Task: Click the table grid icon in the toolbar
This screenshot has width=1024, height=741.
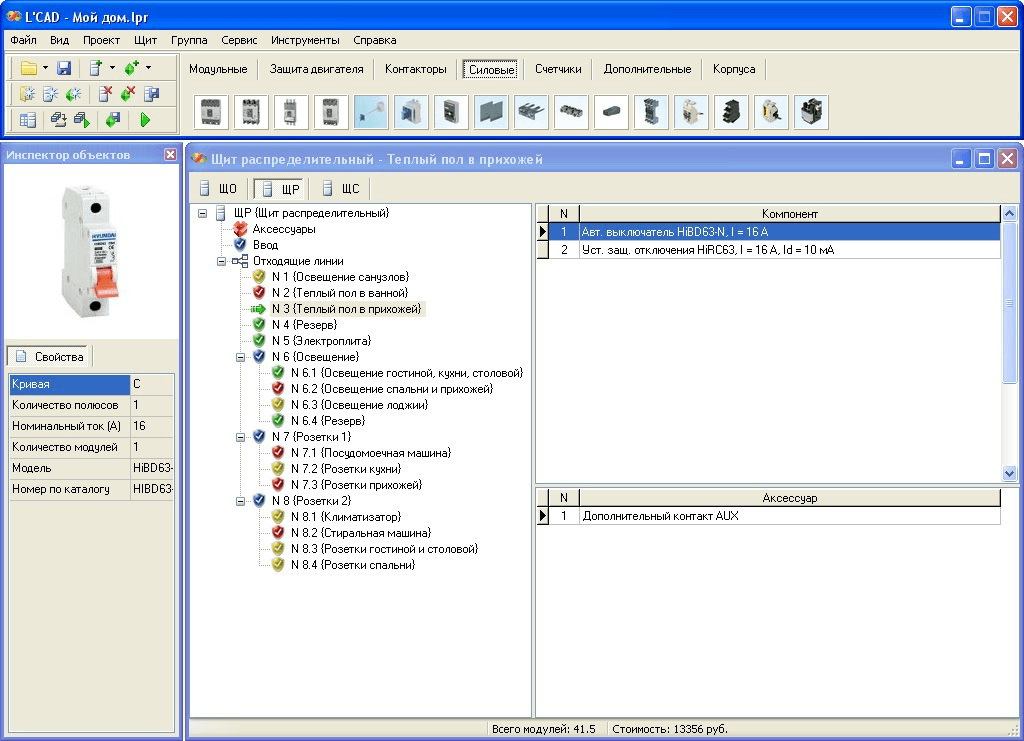Action: coord(28,120)
